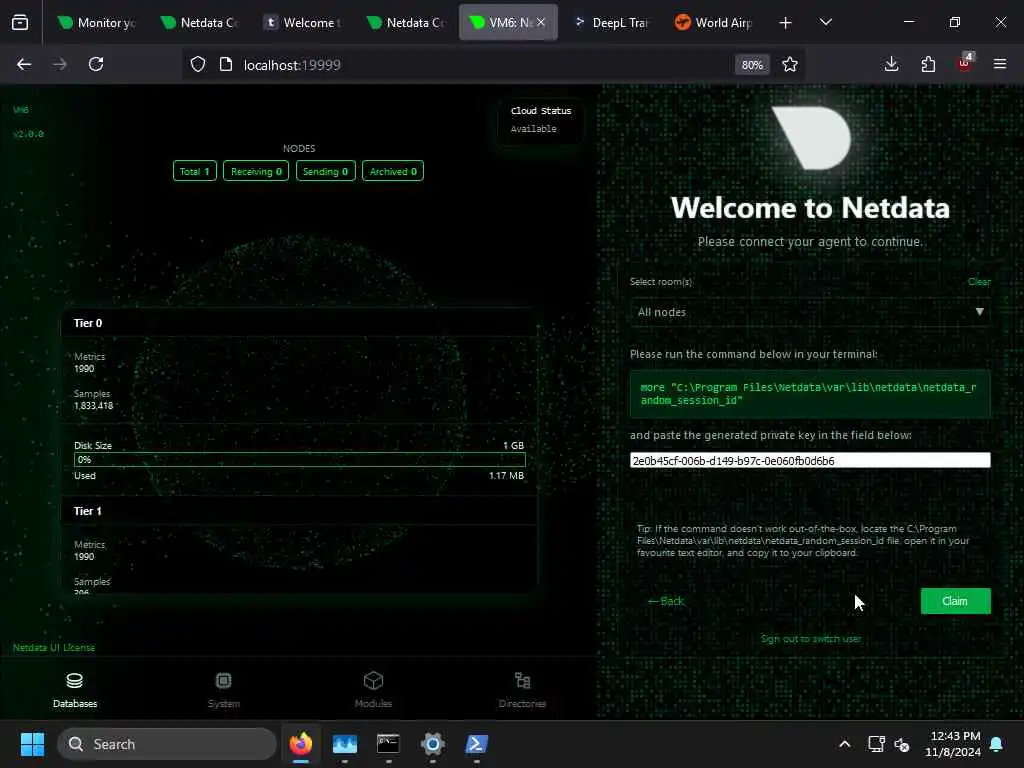
Task: Copy the terminal command code block
Action: pyautogui.click(x=810, y=394)
